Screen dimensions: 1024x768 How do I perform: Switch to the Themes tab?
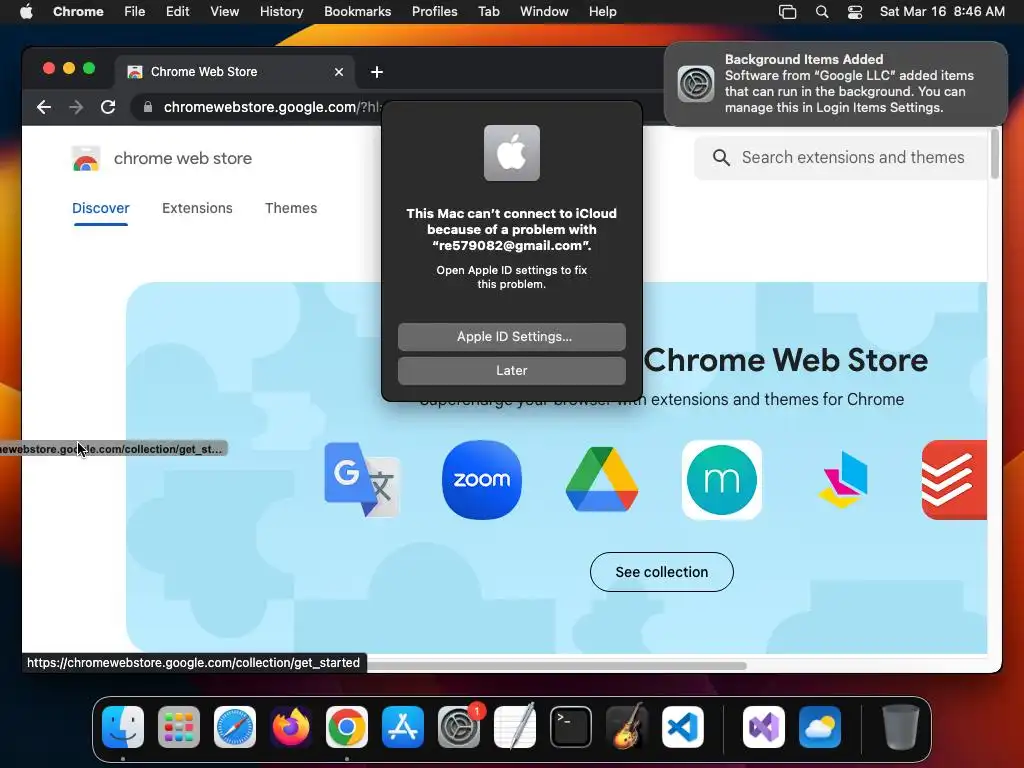291,208
